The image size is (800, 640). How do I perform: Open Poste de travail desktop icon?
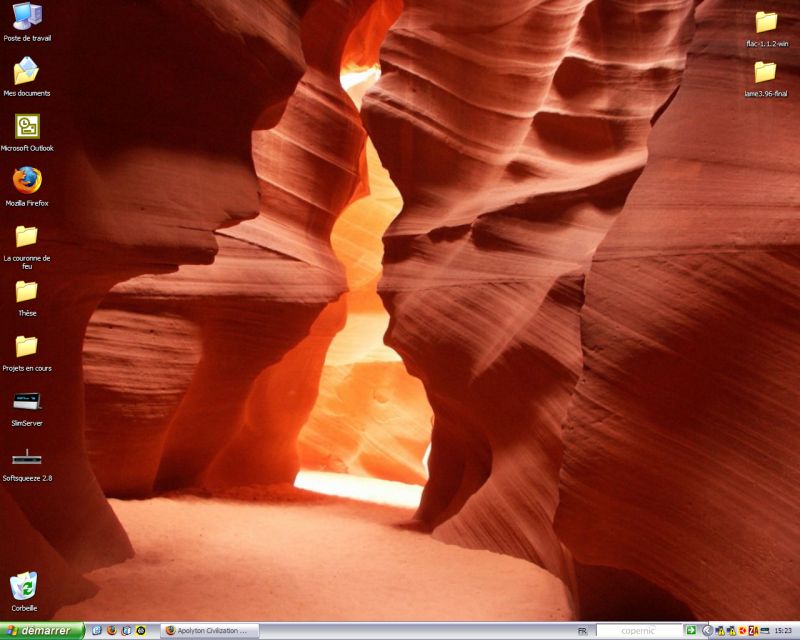(27, 17)
